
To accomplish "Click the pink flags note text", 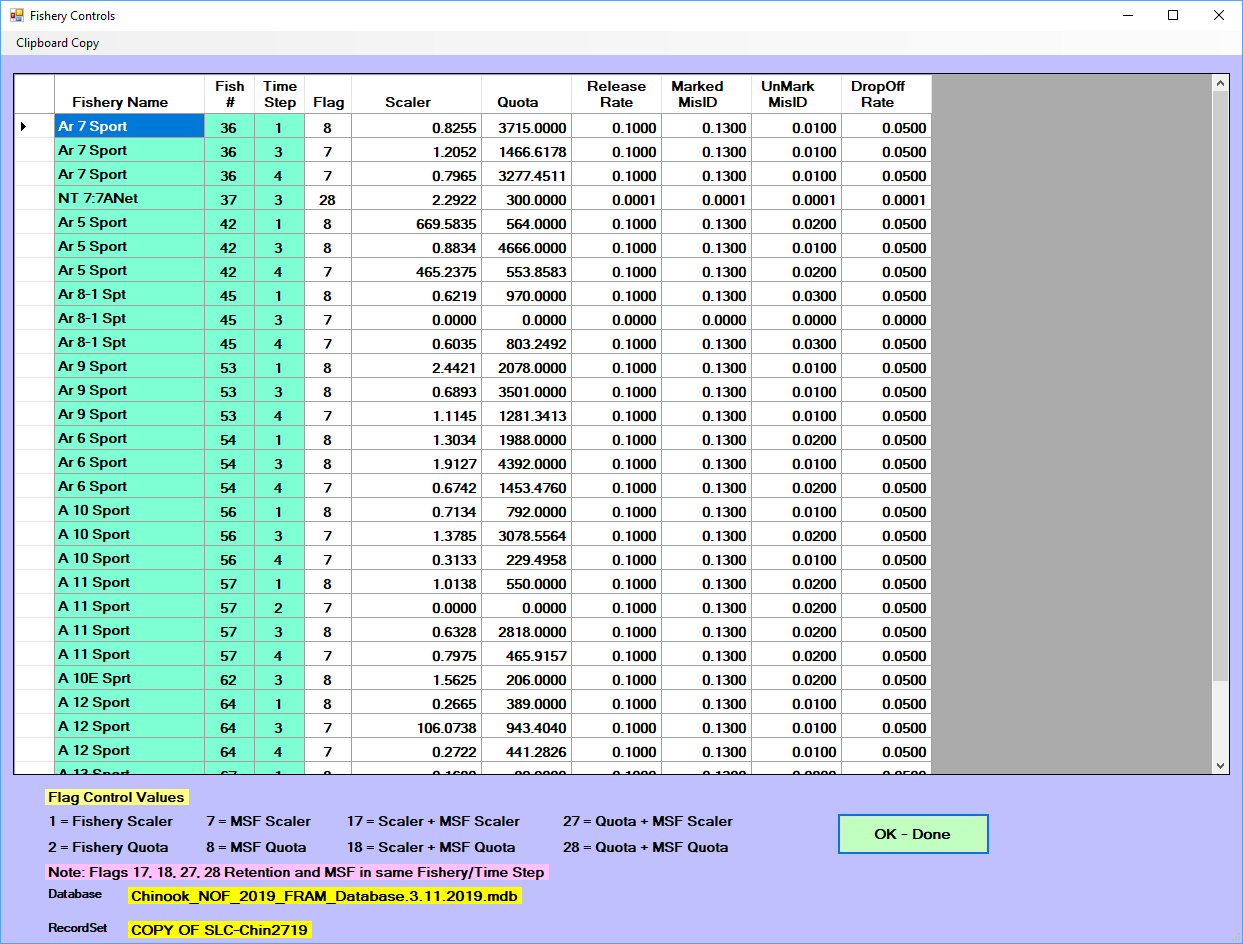I will pyautogui.click(x=296, y=872).
